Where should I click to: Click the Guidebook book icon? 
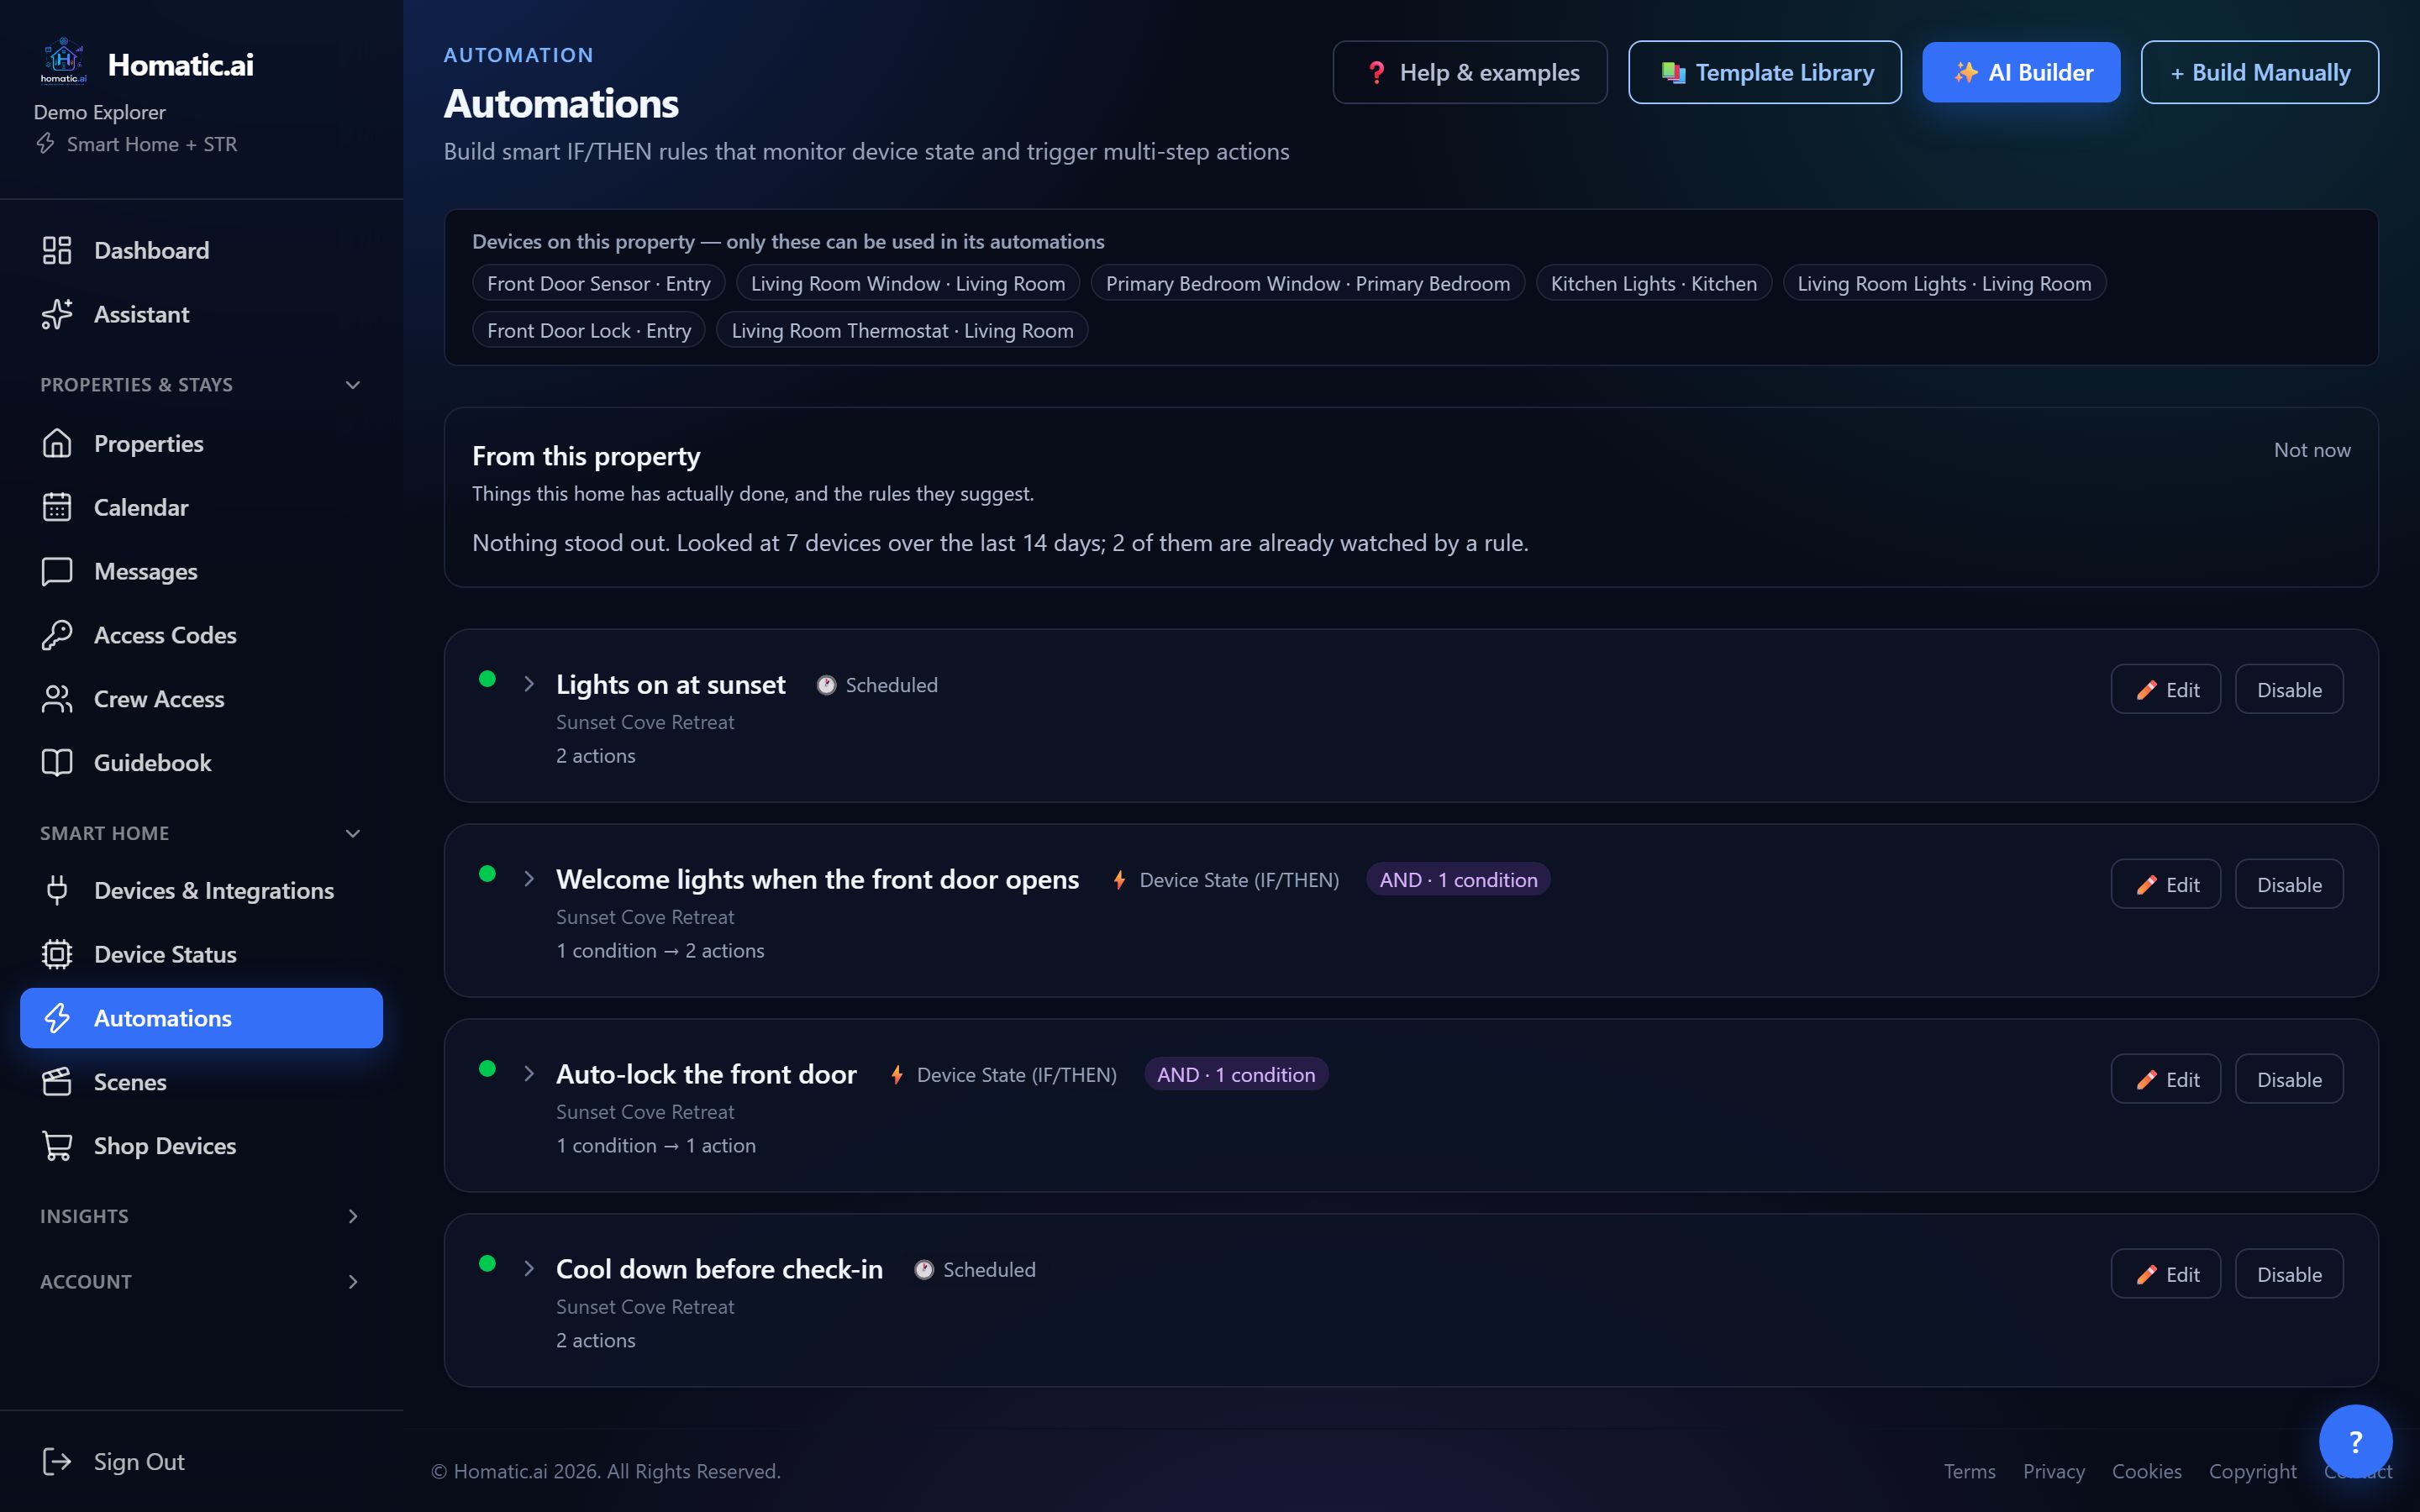[x=57, y=762]
